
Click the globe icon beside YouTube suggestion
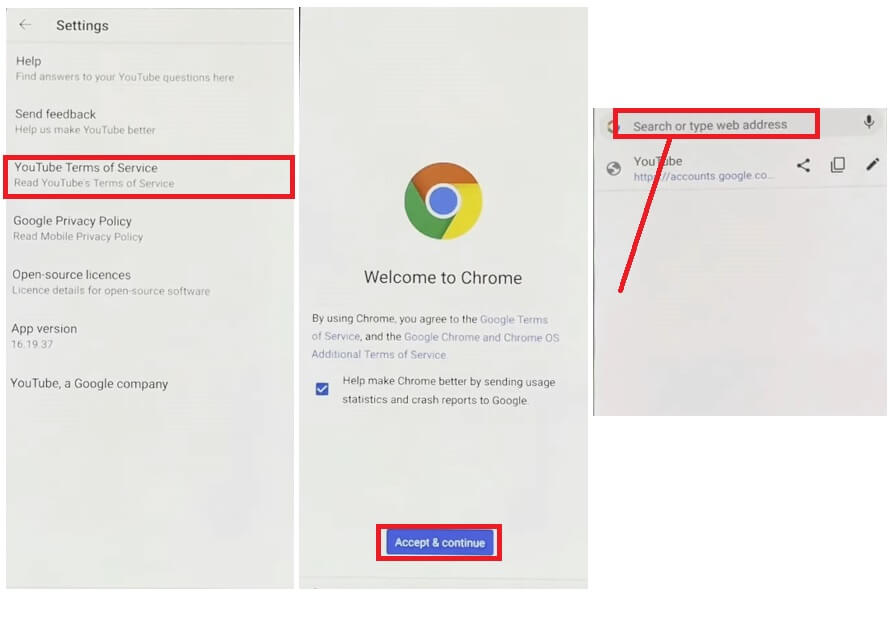[x=613, y=168]
